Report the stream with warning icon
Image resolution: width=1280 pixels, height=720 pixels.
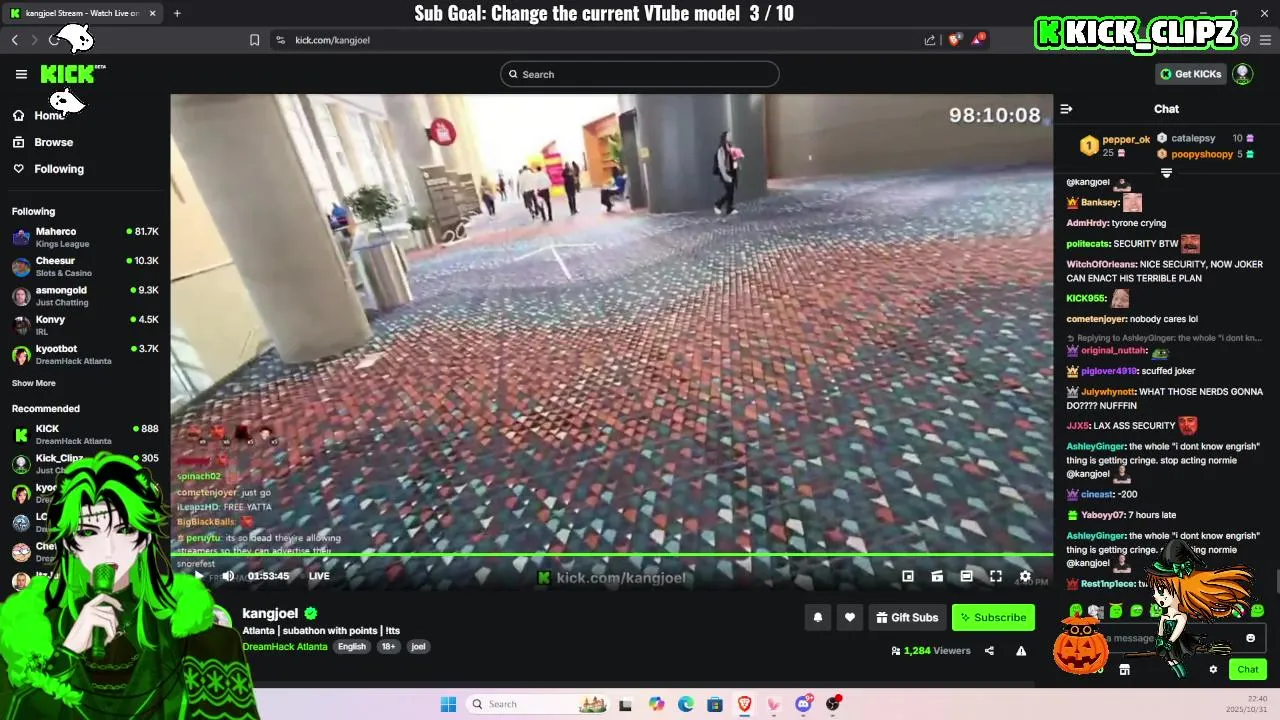1021,651
